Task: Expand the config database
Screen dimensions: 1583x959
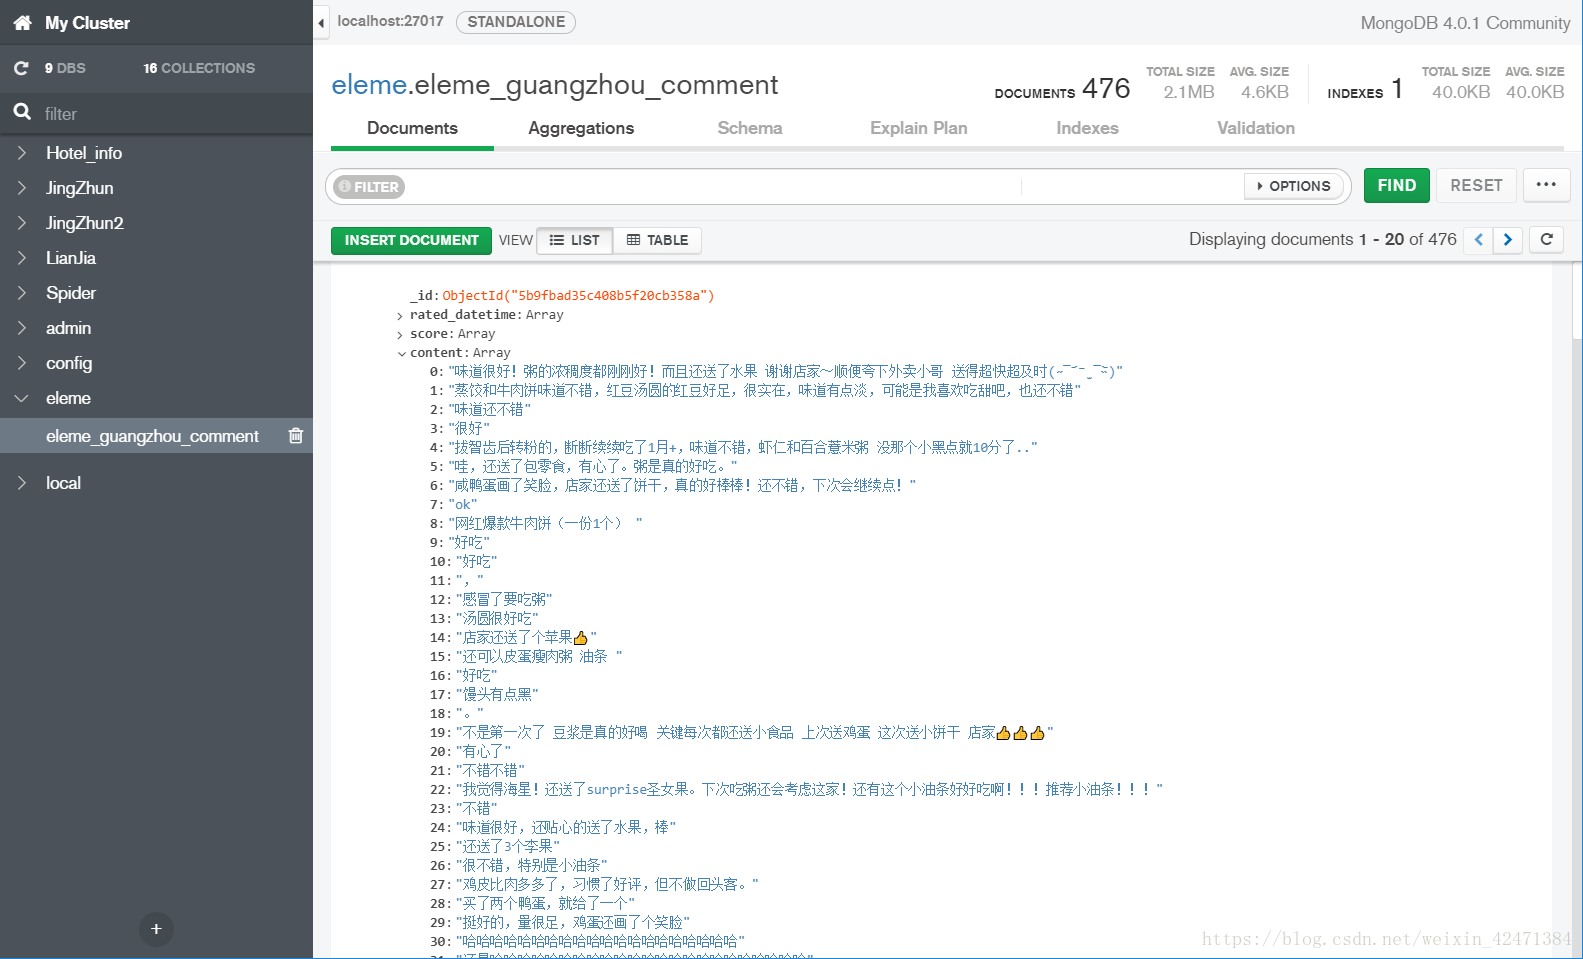Action: coord(21,363)
